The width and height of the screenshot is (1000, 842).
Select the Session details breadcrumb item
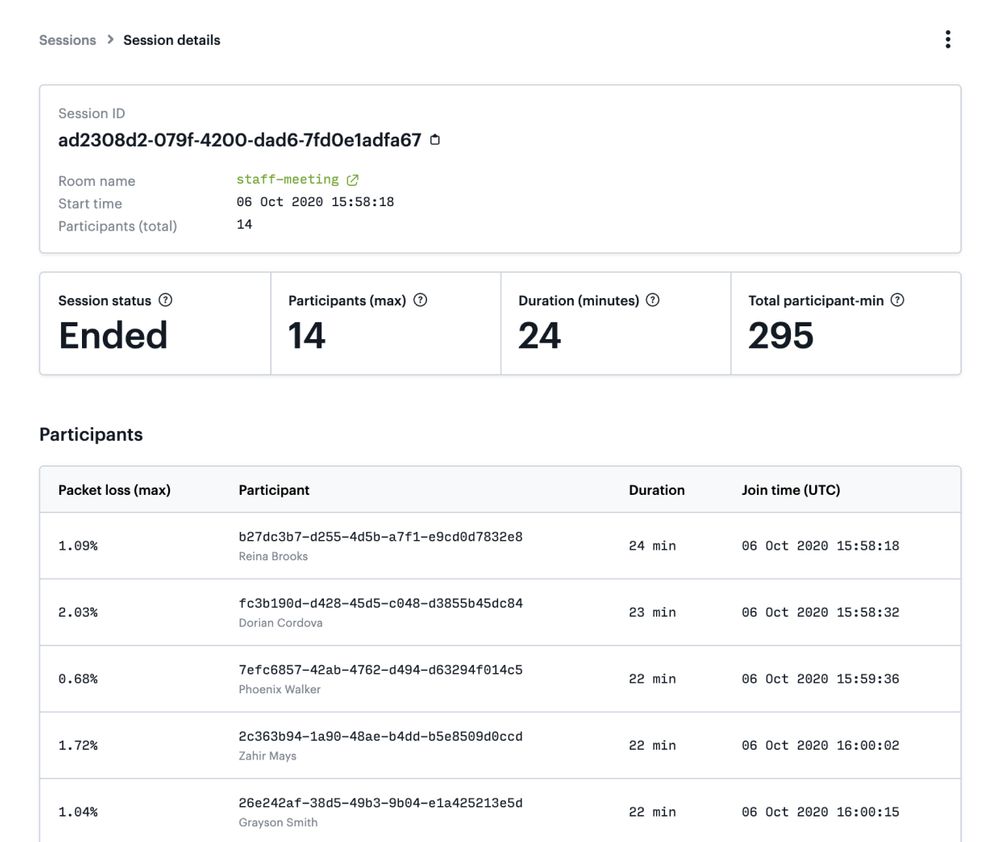tap(171, 40)
